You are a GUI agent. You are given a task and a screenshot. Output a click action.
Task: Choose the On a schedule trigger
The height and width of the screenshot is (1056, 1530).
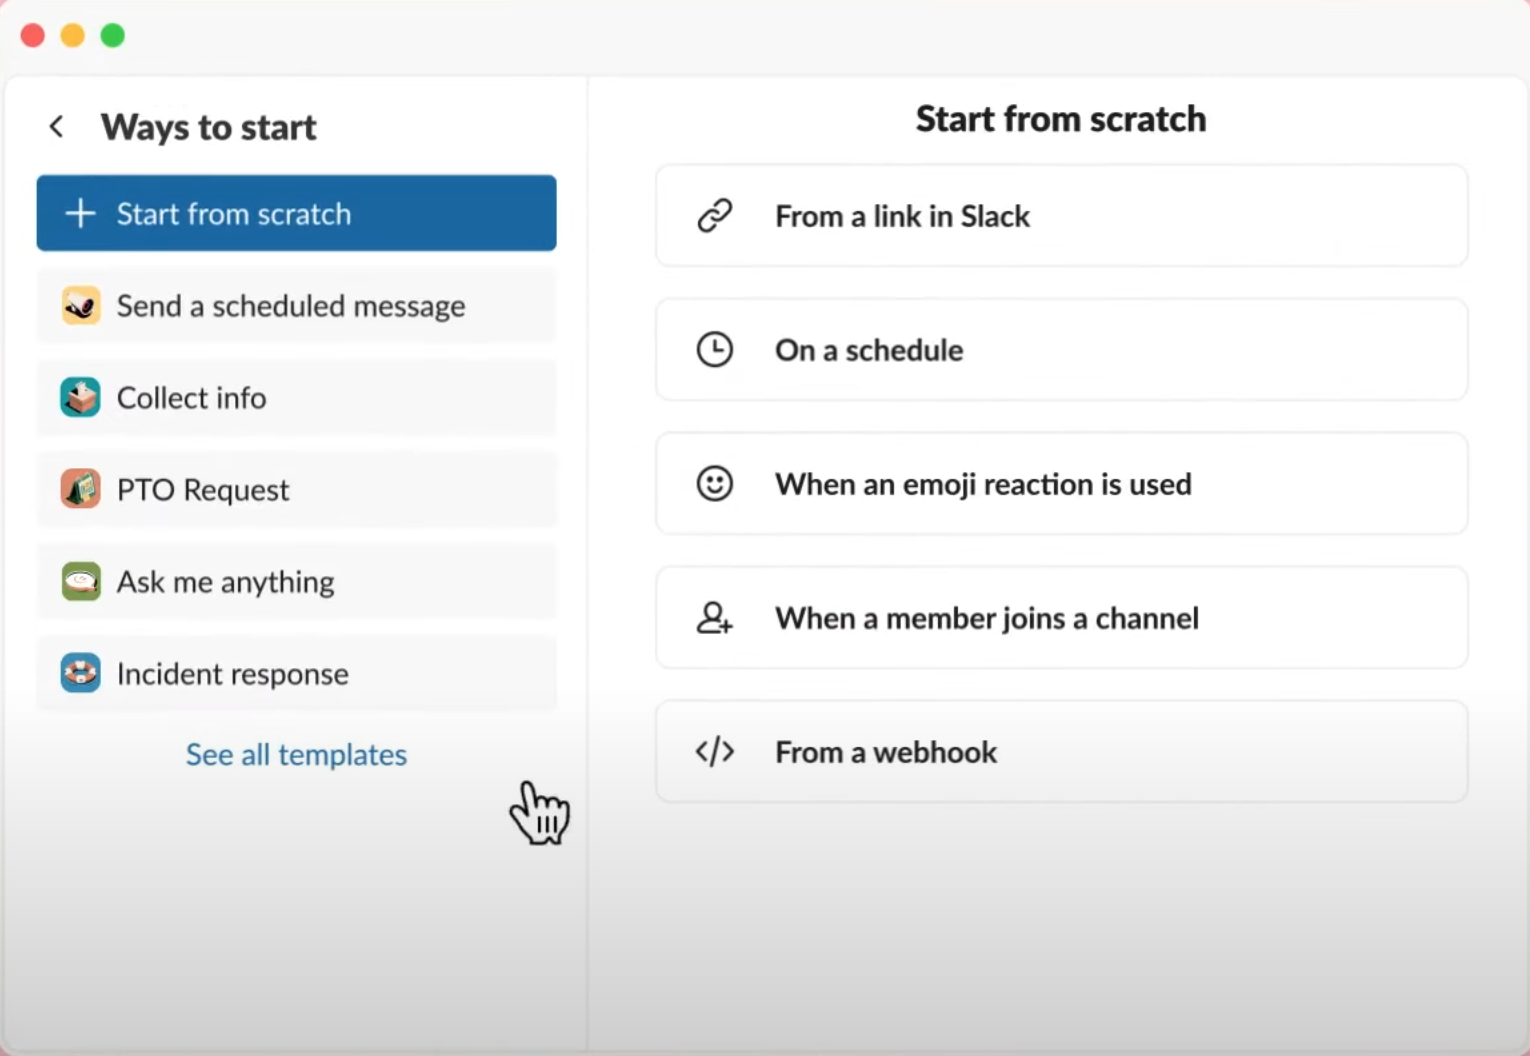click(1060, 349)
